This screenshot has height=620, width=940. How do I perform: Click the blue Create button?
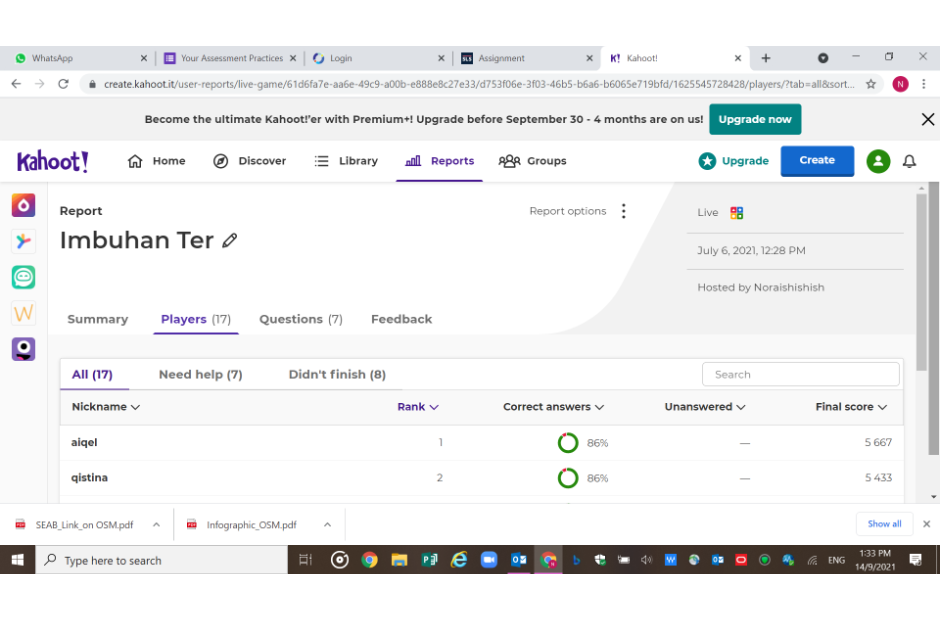click(816, 160)
